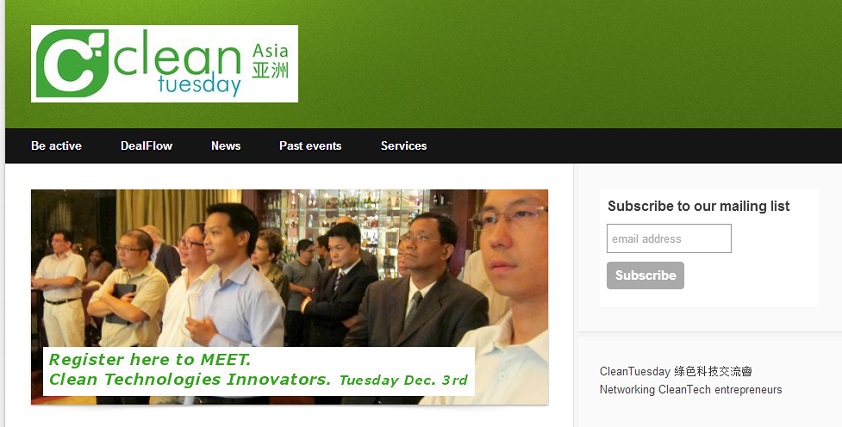Open the Past events page
842x427 pixels.
[310, 146]
